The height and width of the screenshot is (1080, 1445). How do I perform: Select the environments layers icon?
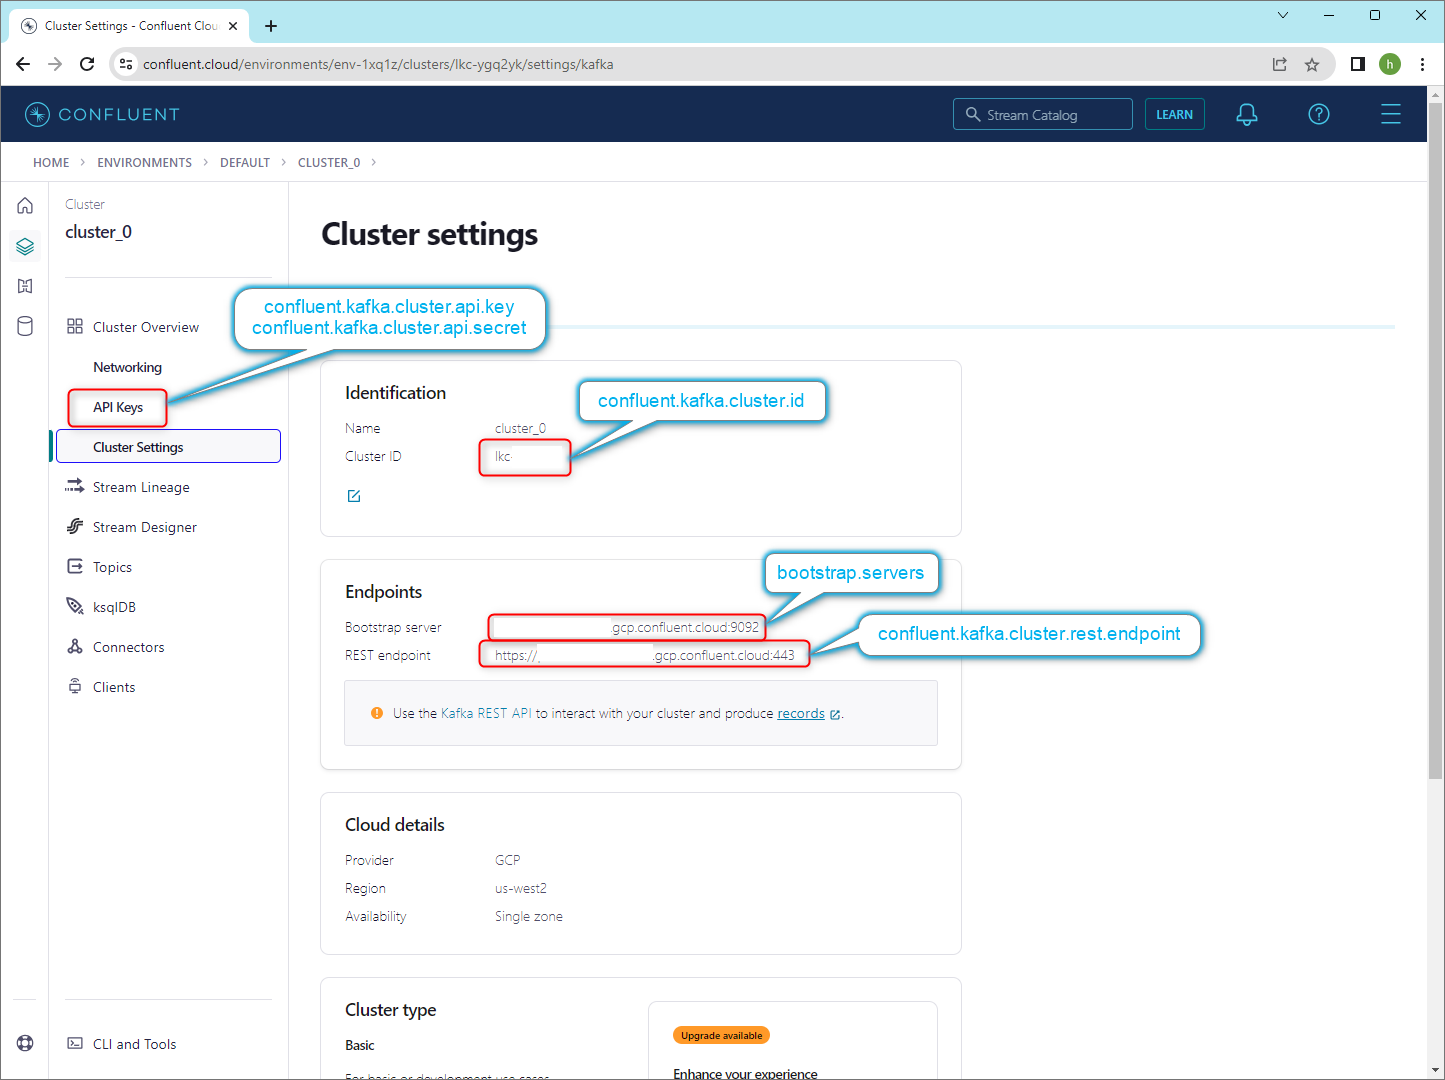pos(25,246)
